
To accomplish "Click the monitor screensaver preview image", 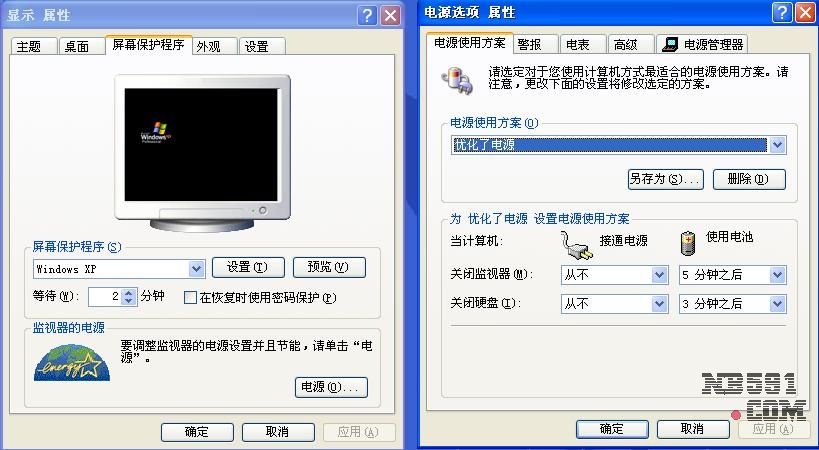I will click(202, 152).
